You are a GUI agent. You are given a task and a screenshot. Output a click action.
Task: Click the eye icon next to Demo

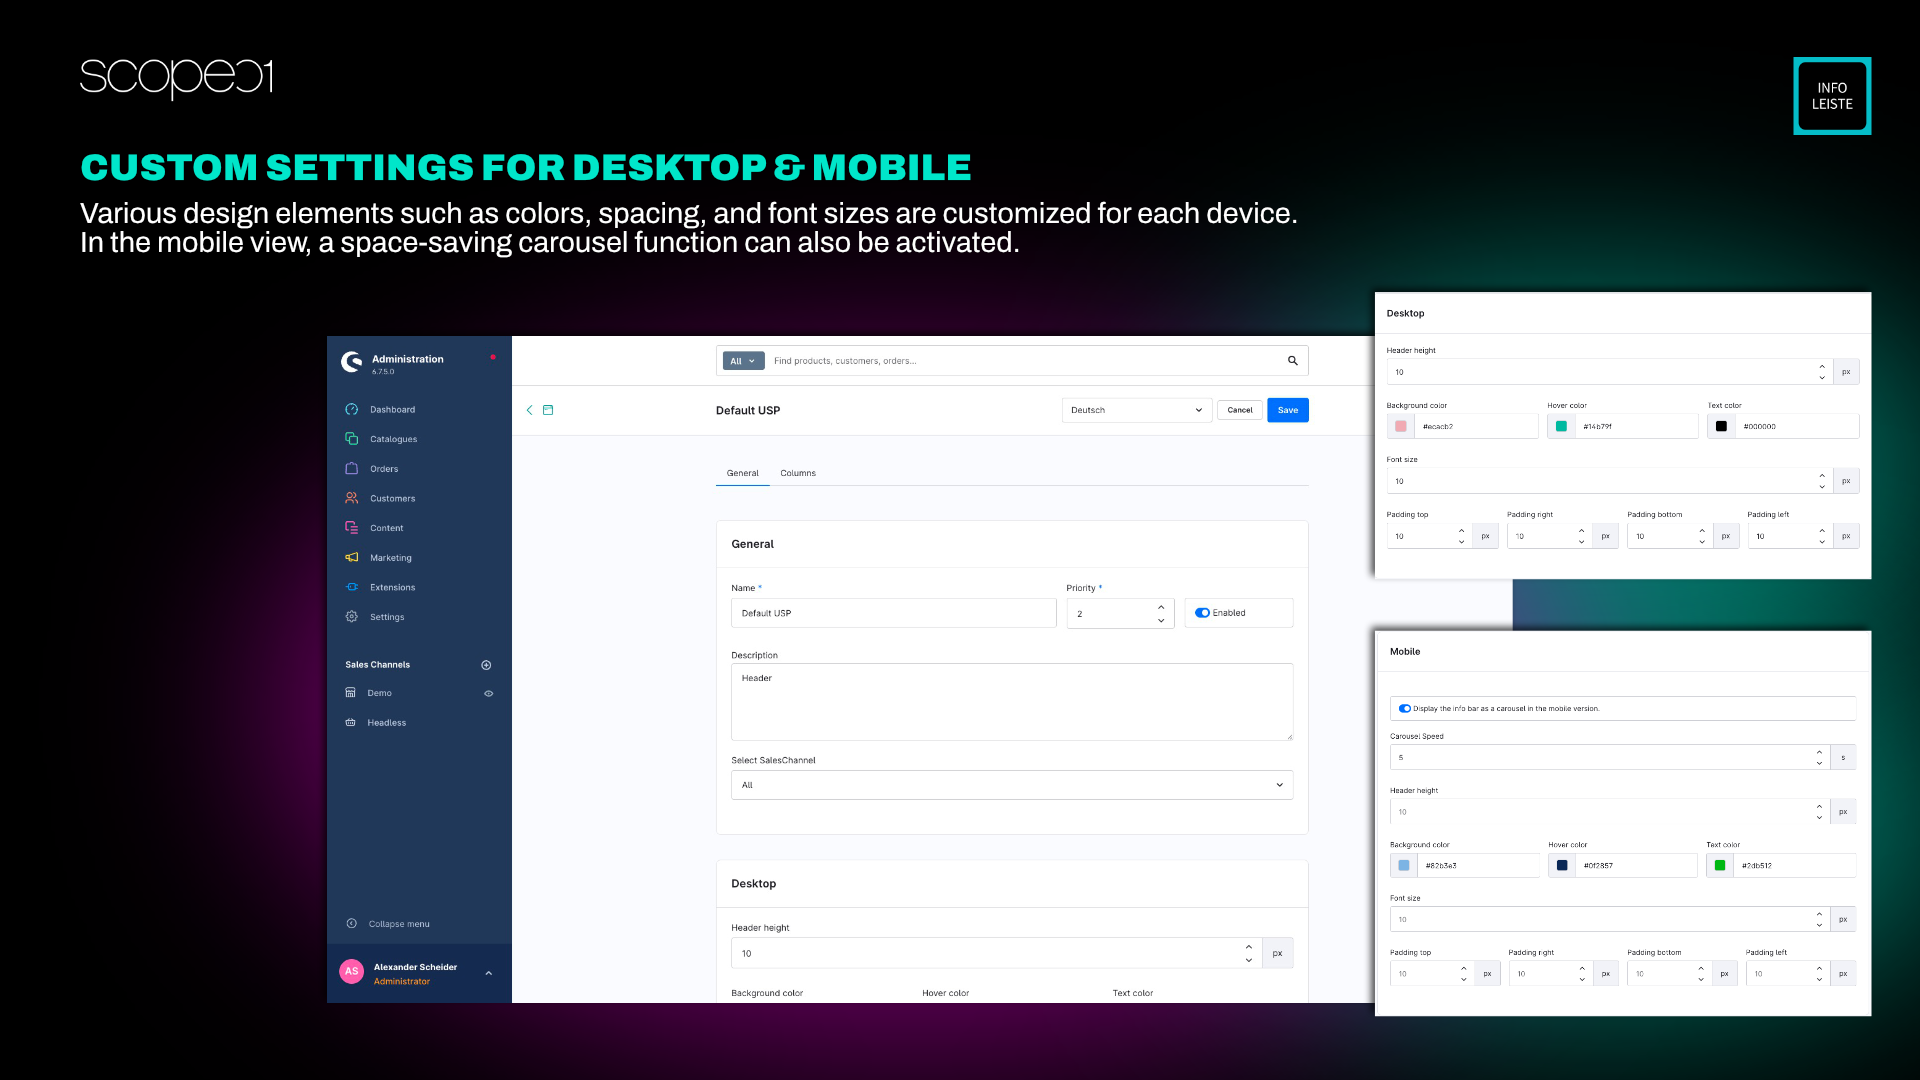point(489,693)
